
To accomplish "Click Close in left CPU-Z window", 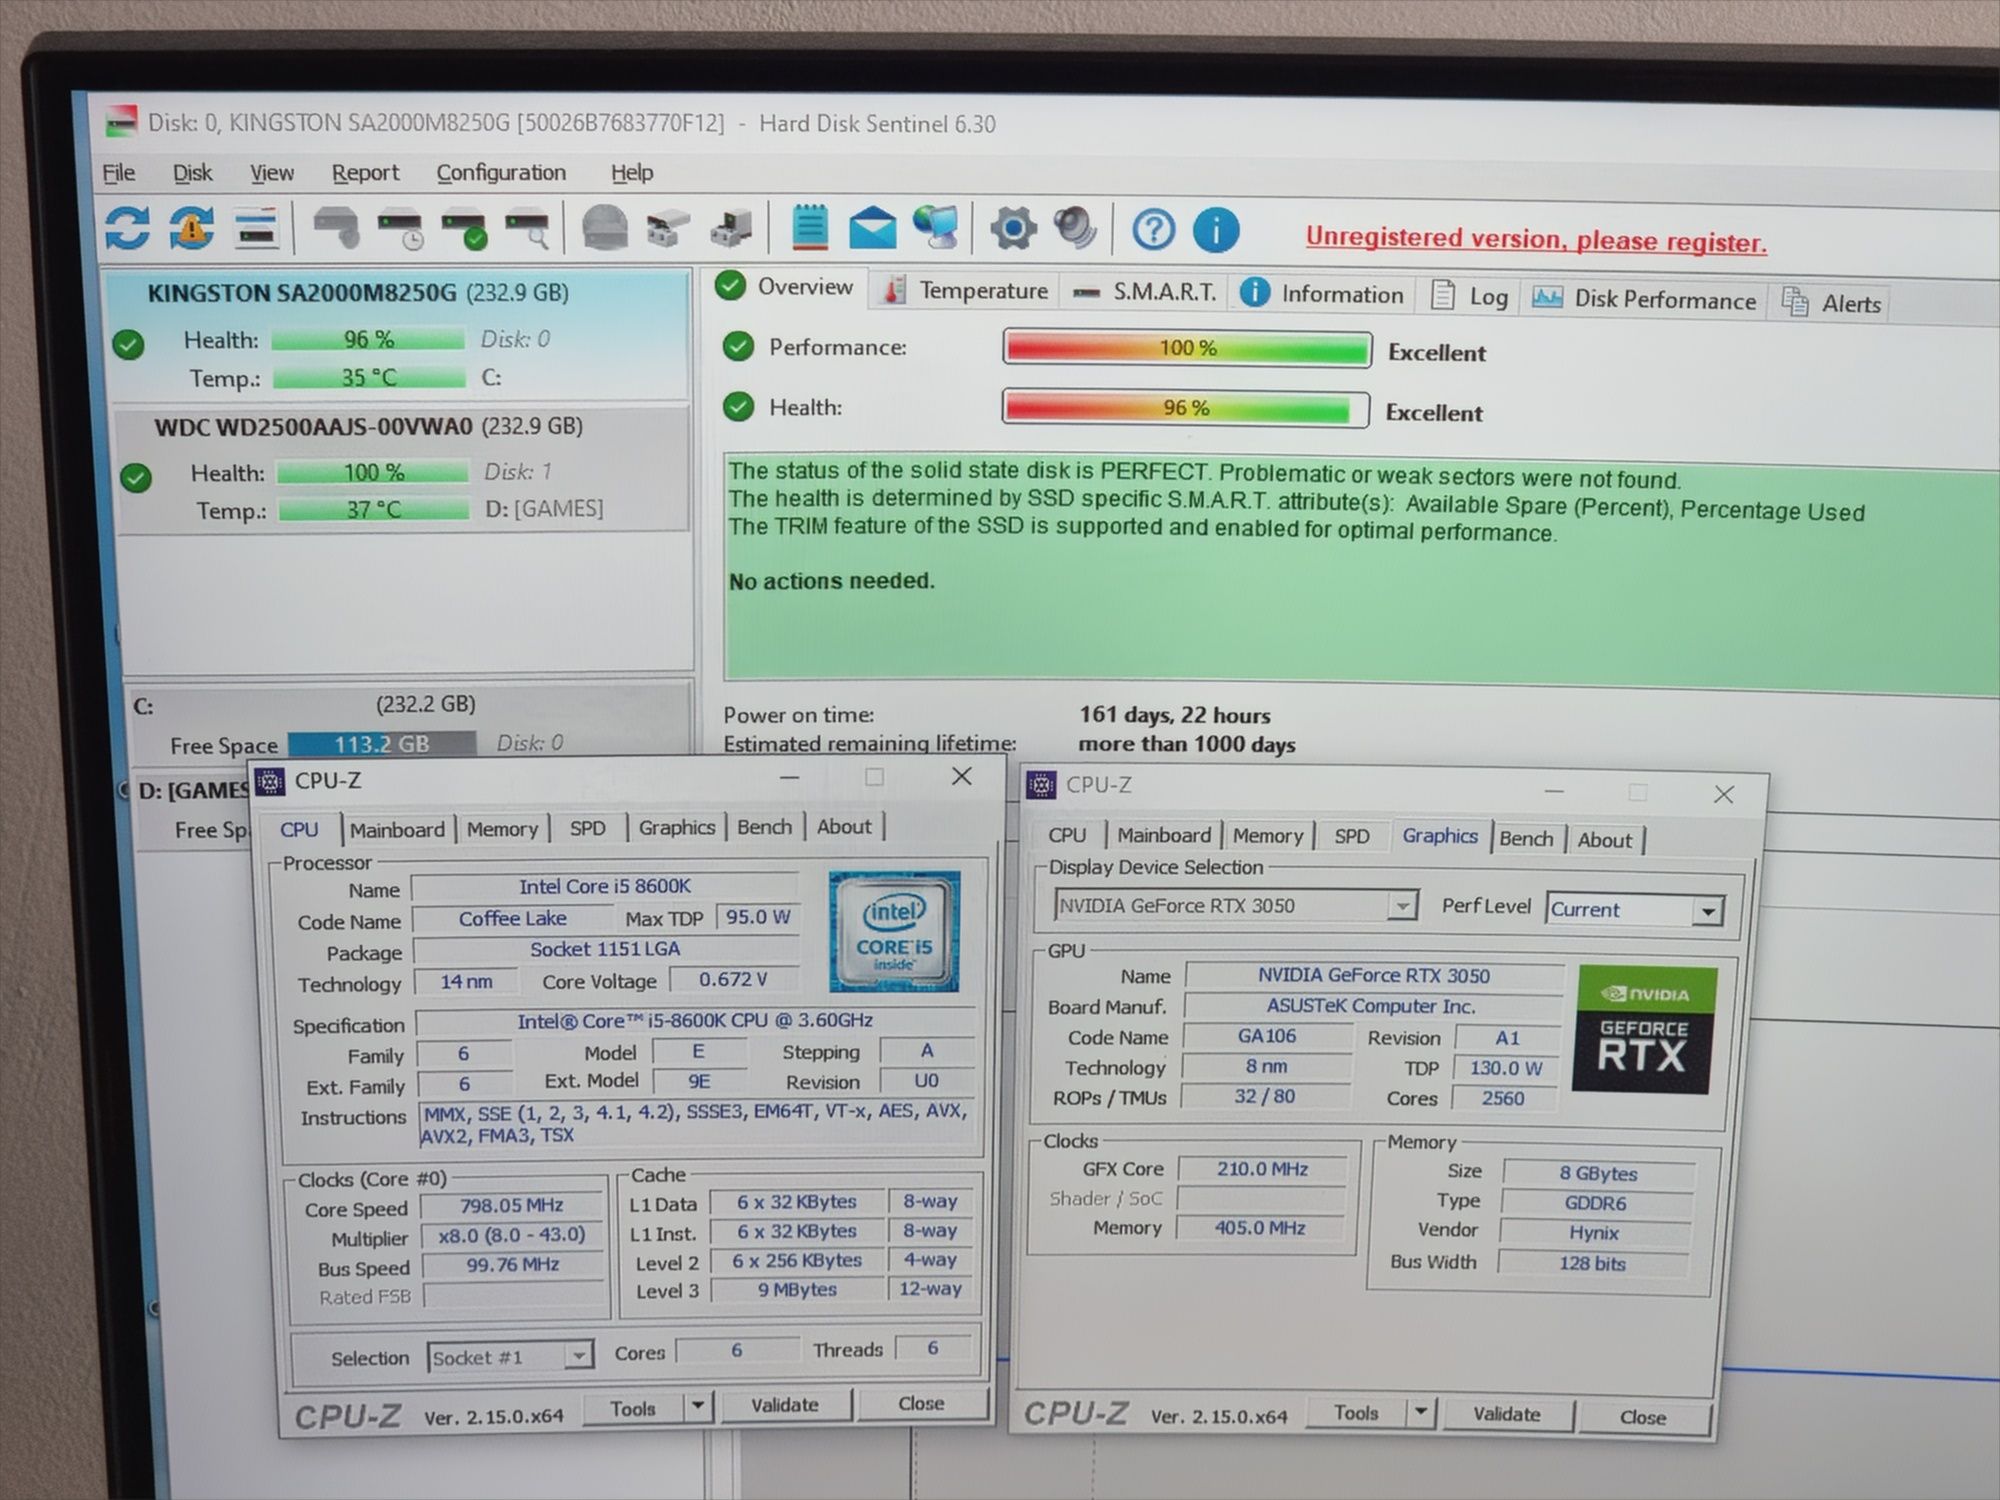I will click(x=921, y=1403).
